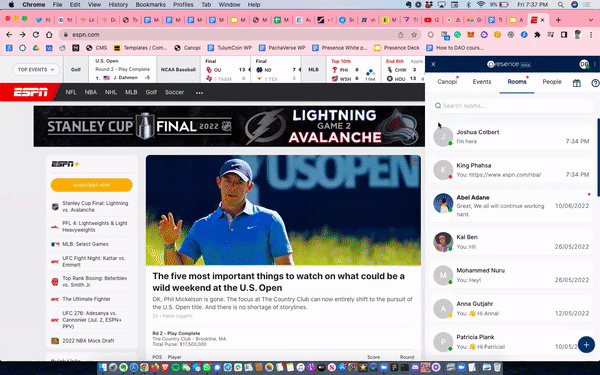Select the Rooms tab

coord(517,82)
